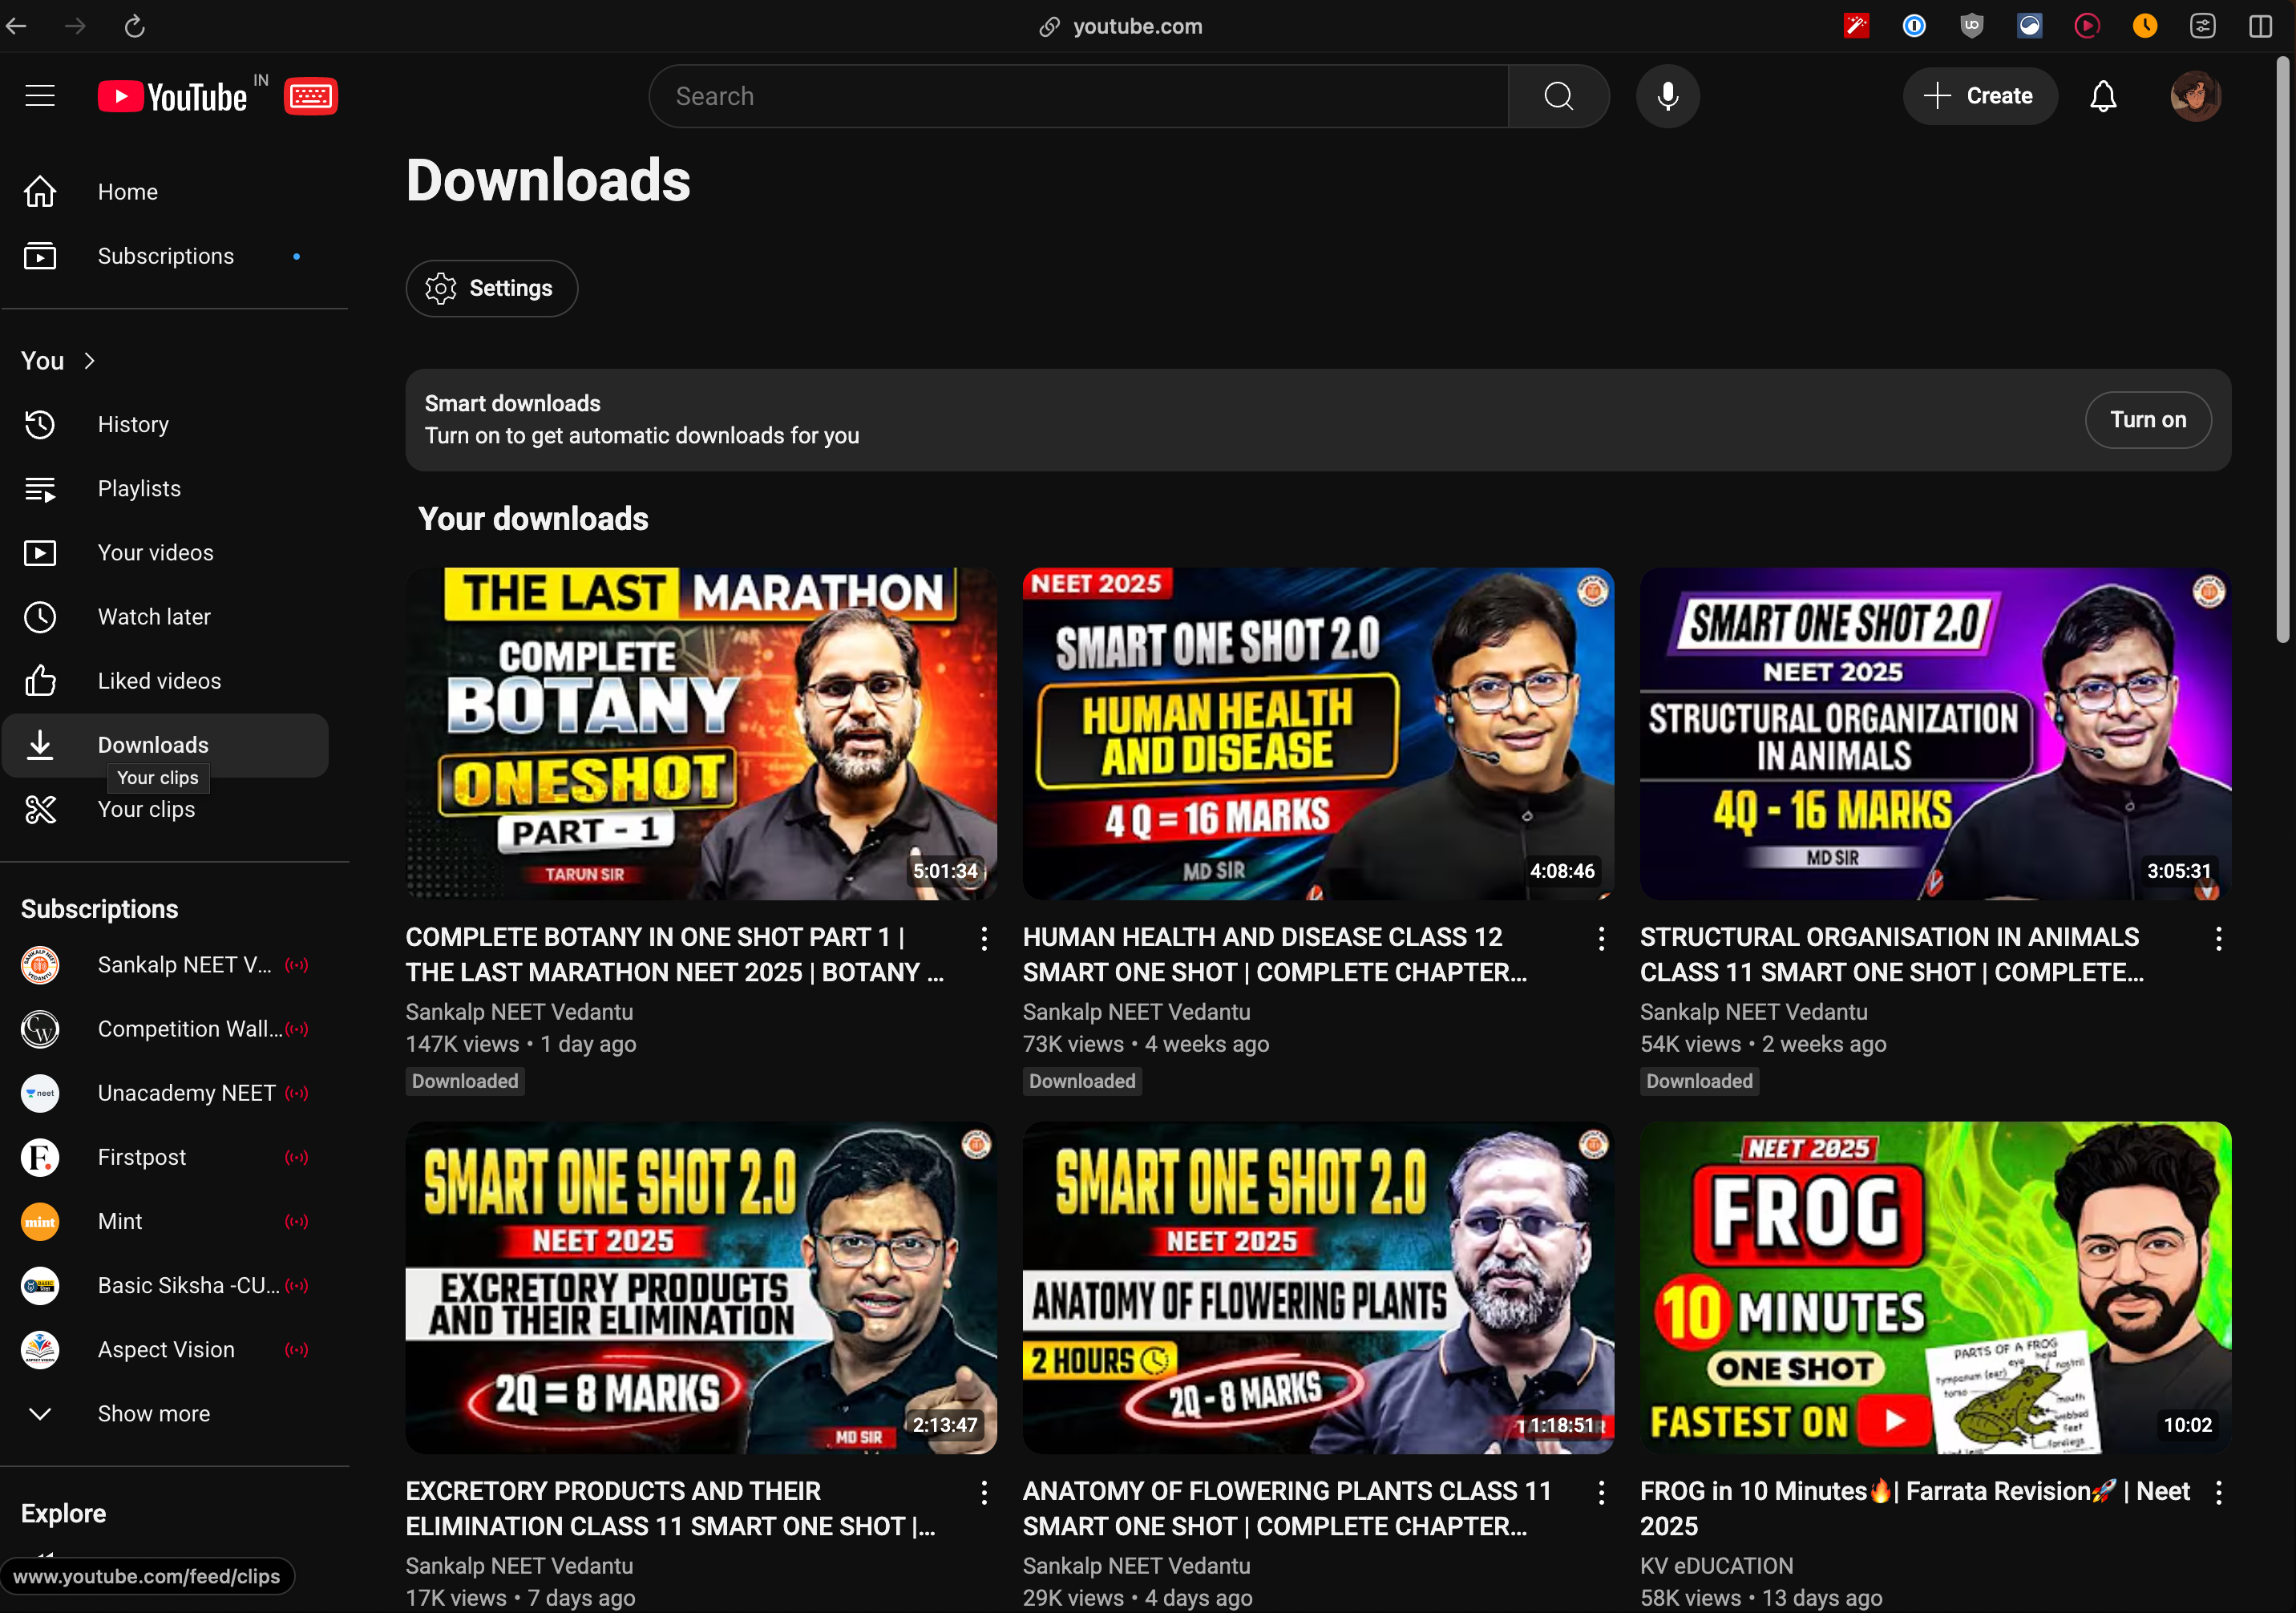Click the voice search microphone icon
The image size is (2296, 1613).
[1667, 96]
